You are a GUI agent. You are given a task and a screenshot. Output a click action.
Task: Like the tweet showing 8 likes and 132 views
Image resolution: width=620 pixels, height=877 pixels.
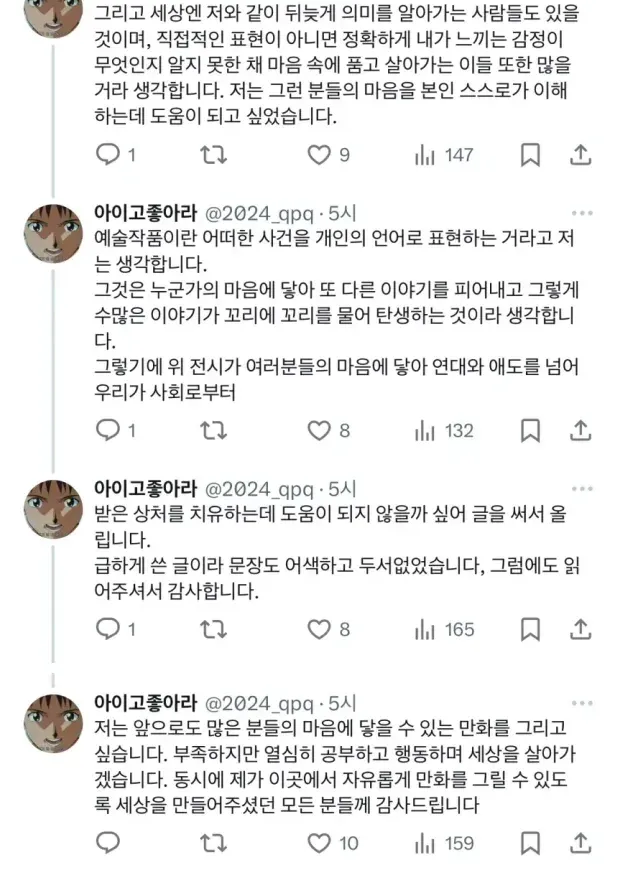point(318,430)
